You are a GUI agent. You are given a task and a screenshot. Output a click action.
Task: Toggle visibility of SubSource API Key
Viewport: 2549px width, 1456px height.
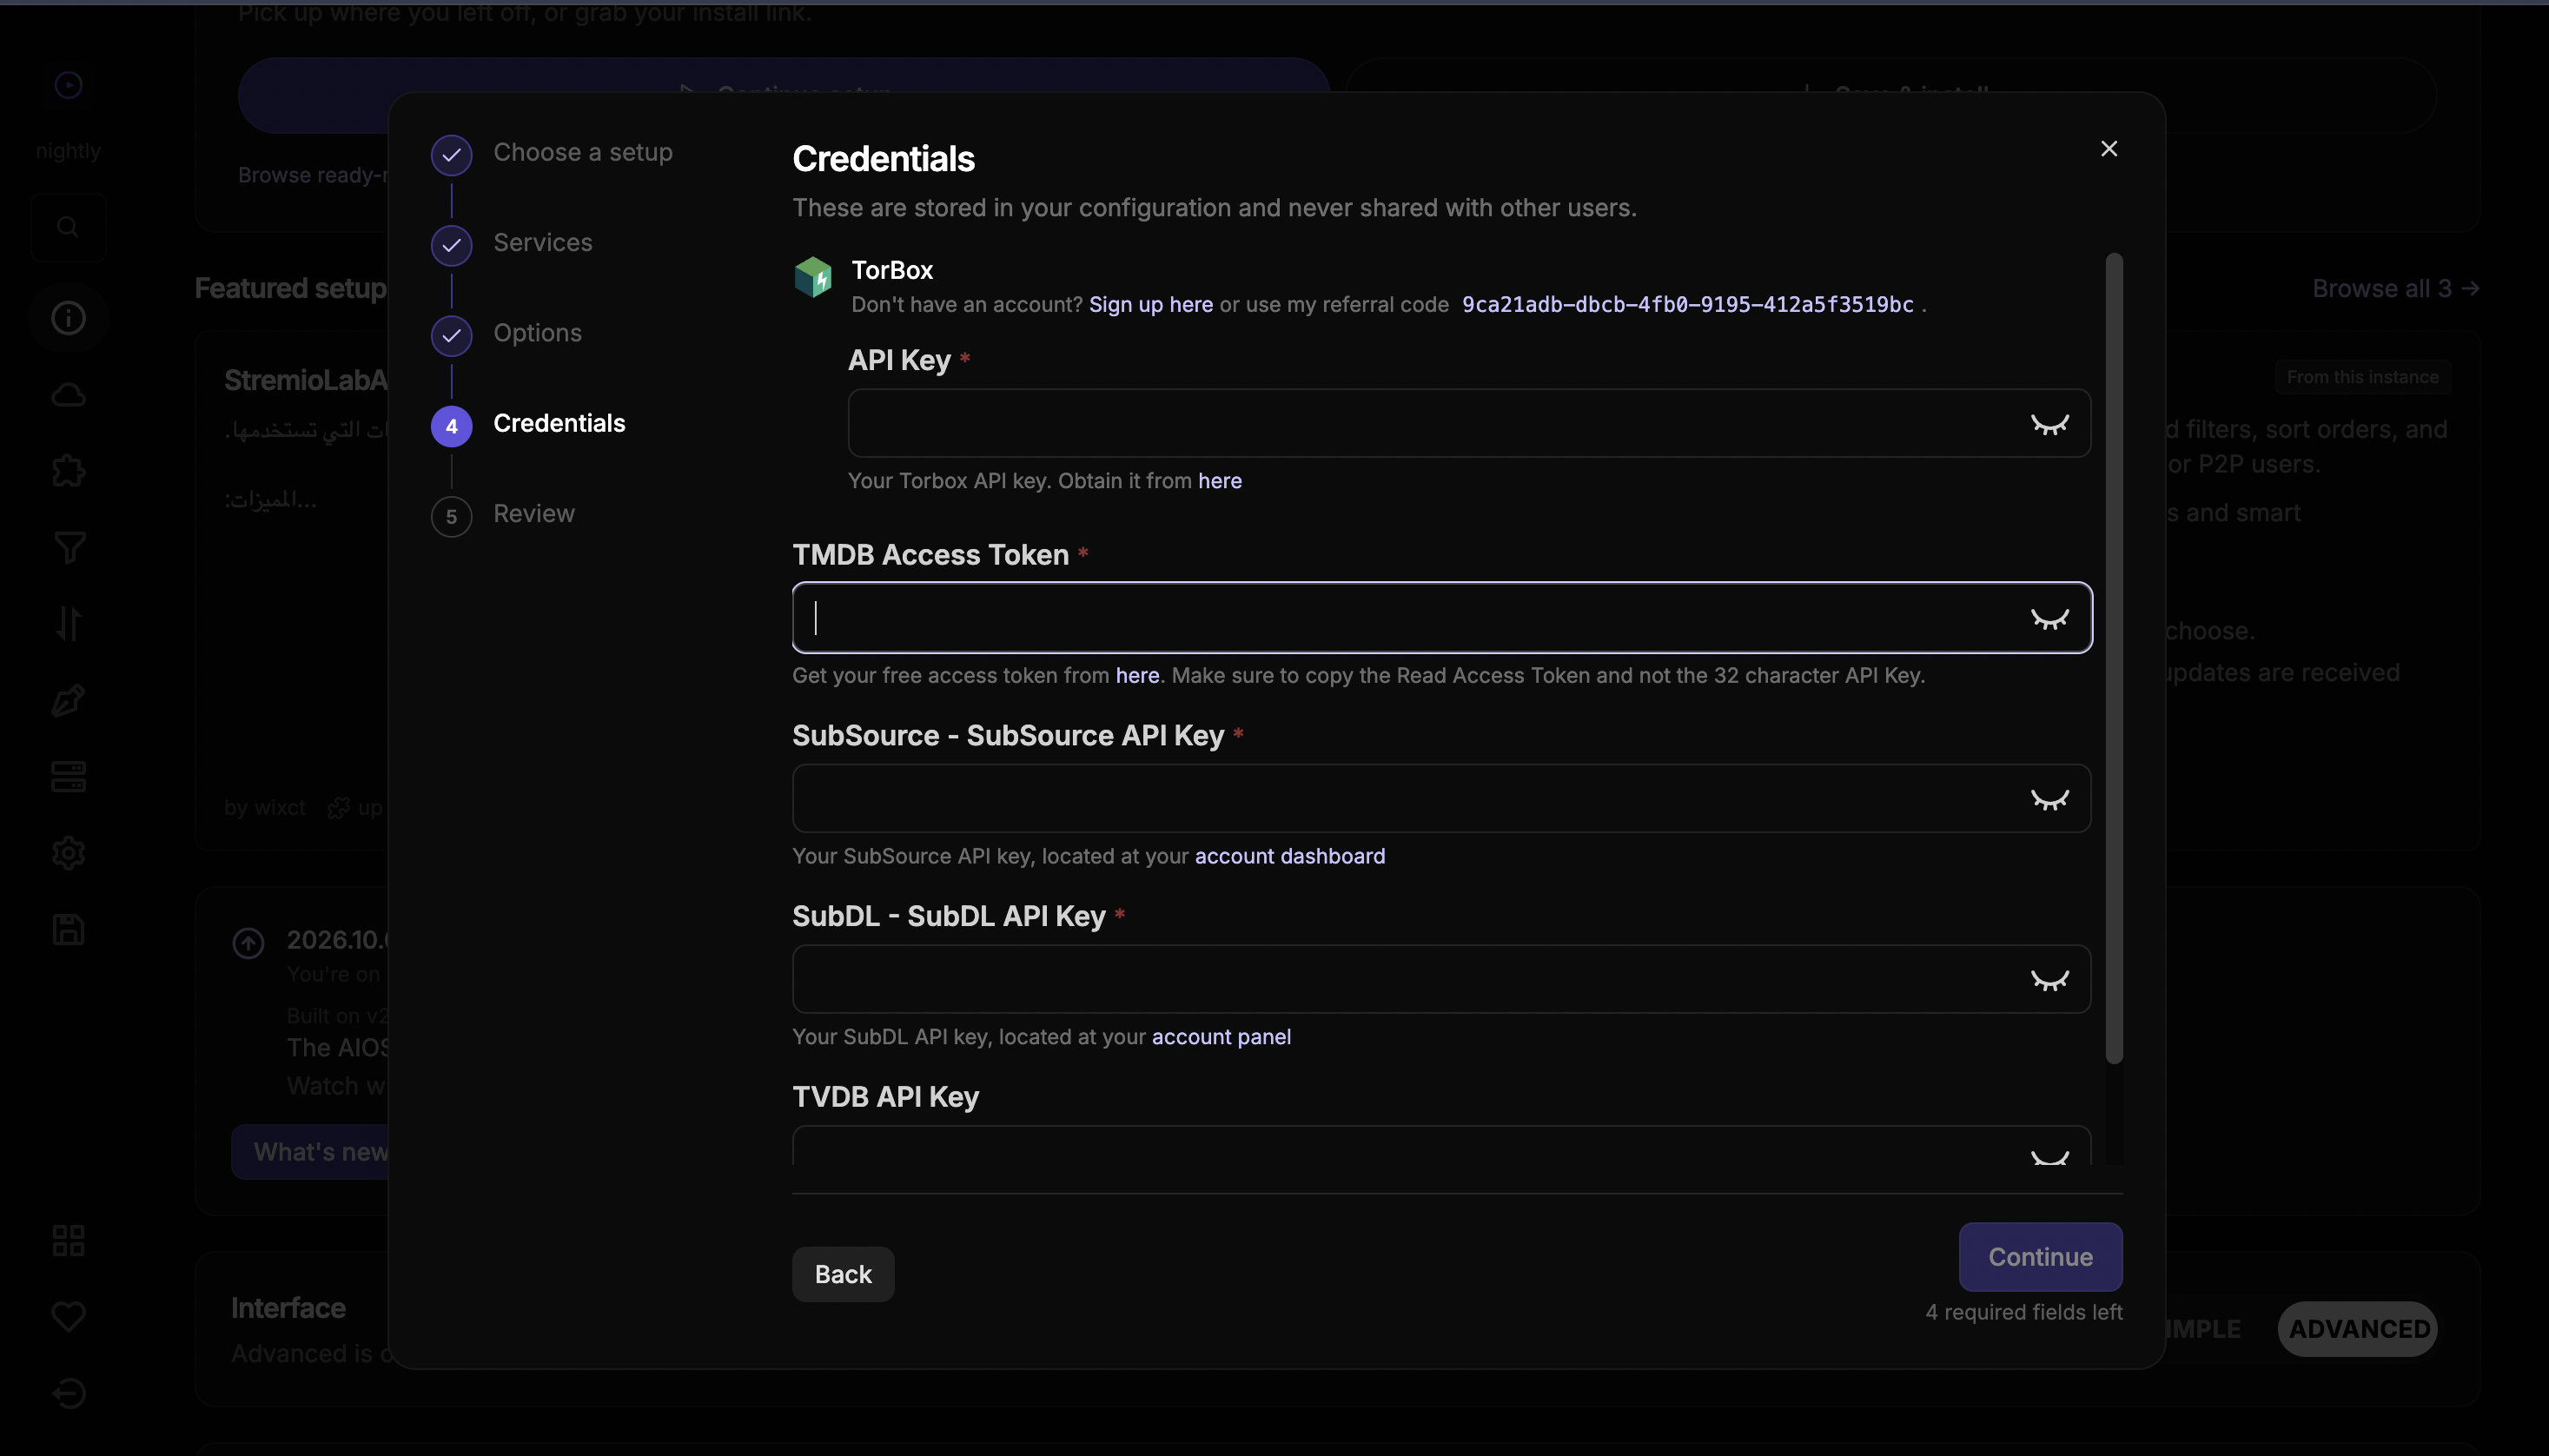point(2049,799)
